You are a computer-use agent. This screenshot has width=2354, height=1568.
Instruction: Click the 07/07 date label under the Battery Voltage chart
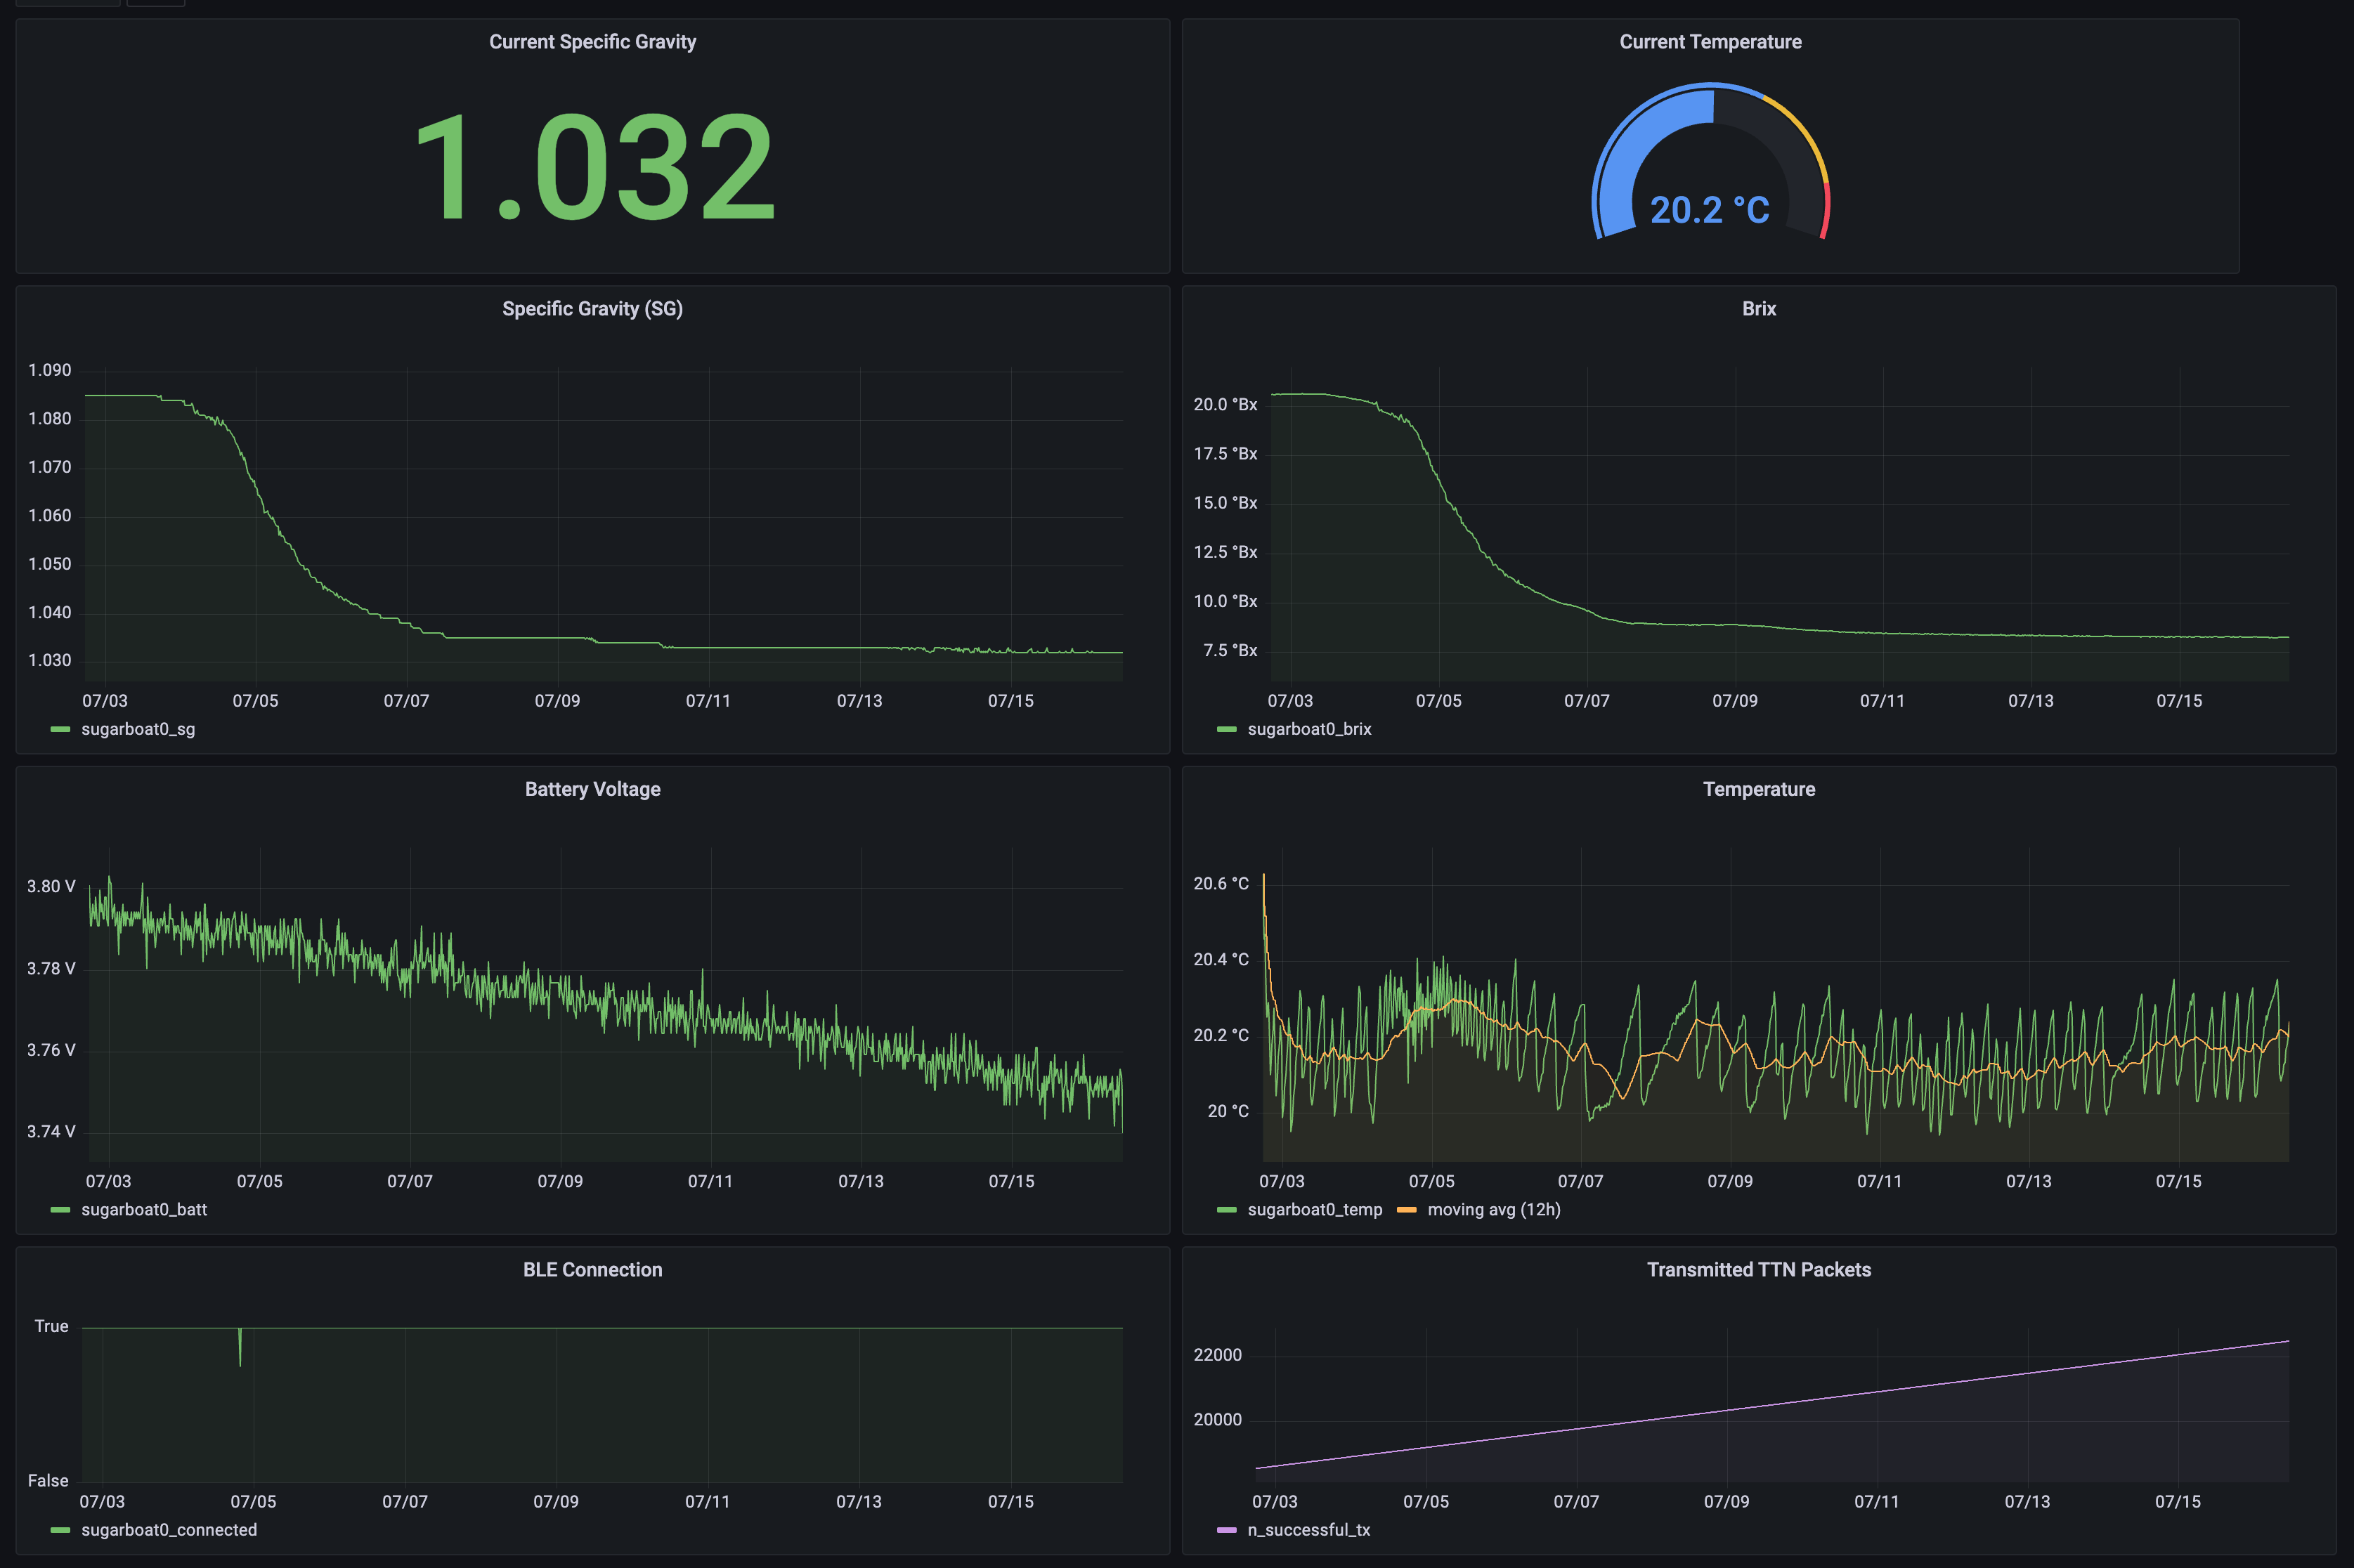(x=410, y=1181)
